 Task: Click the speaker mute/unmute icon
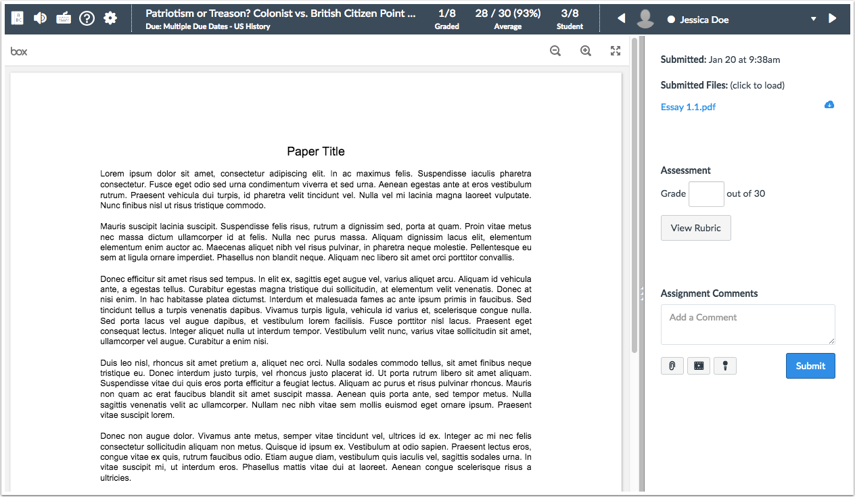point(40,18)
